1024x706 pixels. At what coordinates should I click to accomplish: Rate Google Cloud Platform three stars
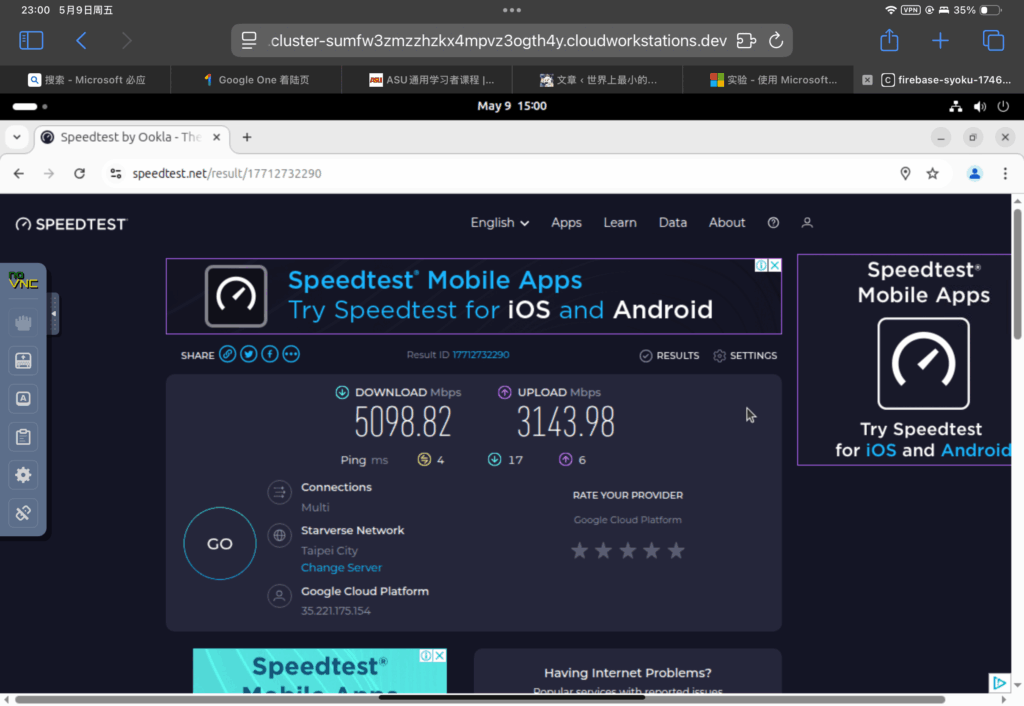click(x=628, y=551)
